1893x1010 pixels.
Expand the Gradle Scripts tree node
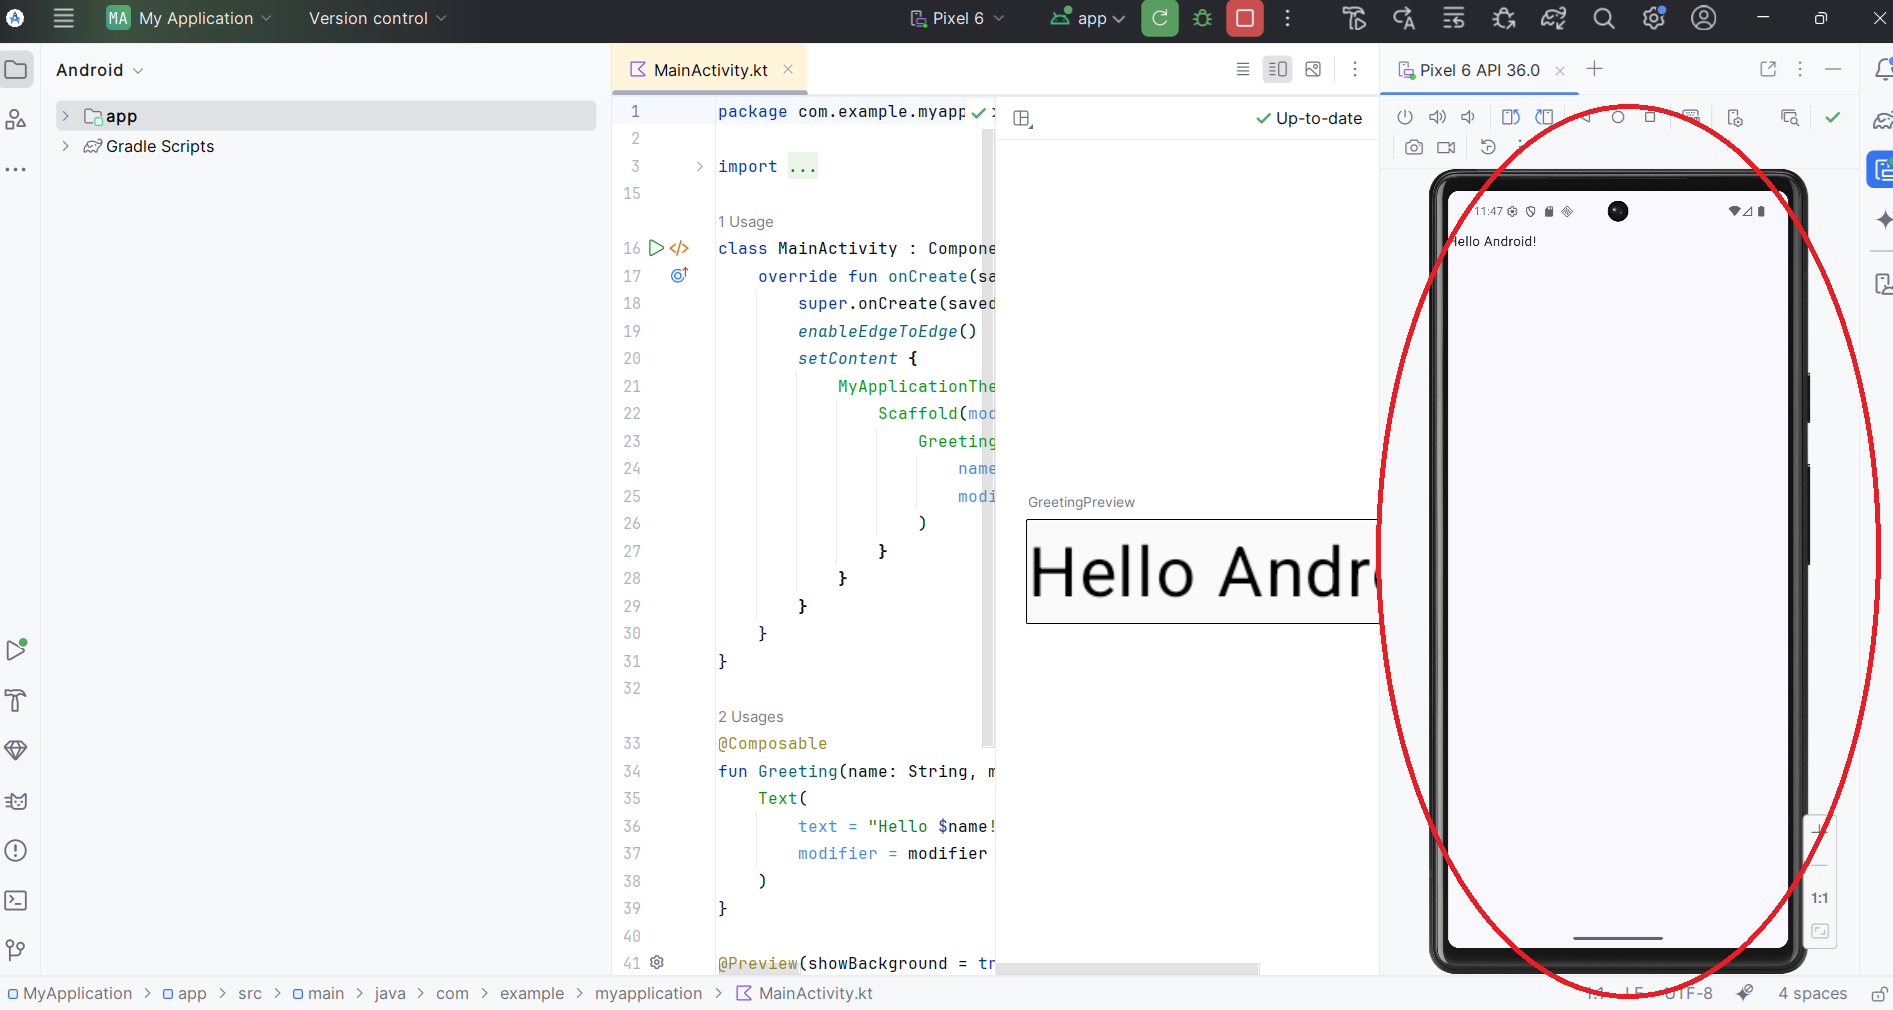coord(66,146)
